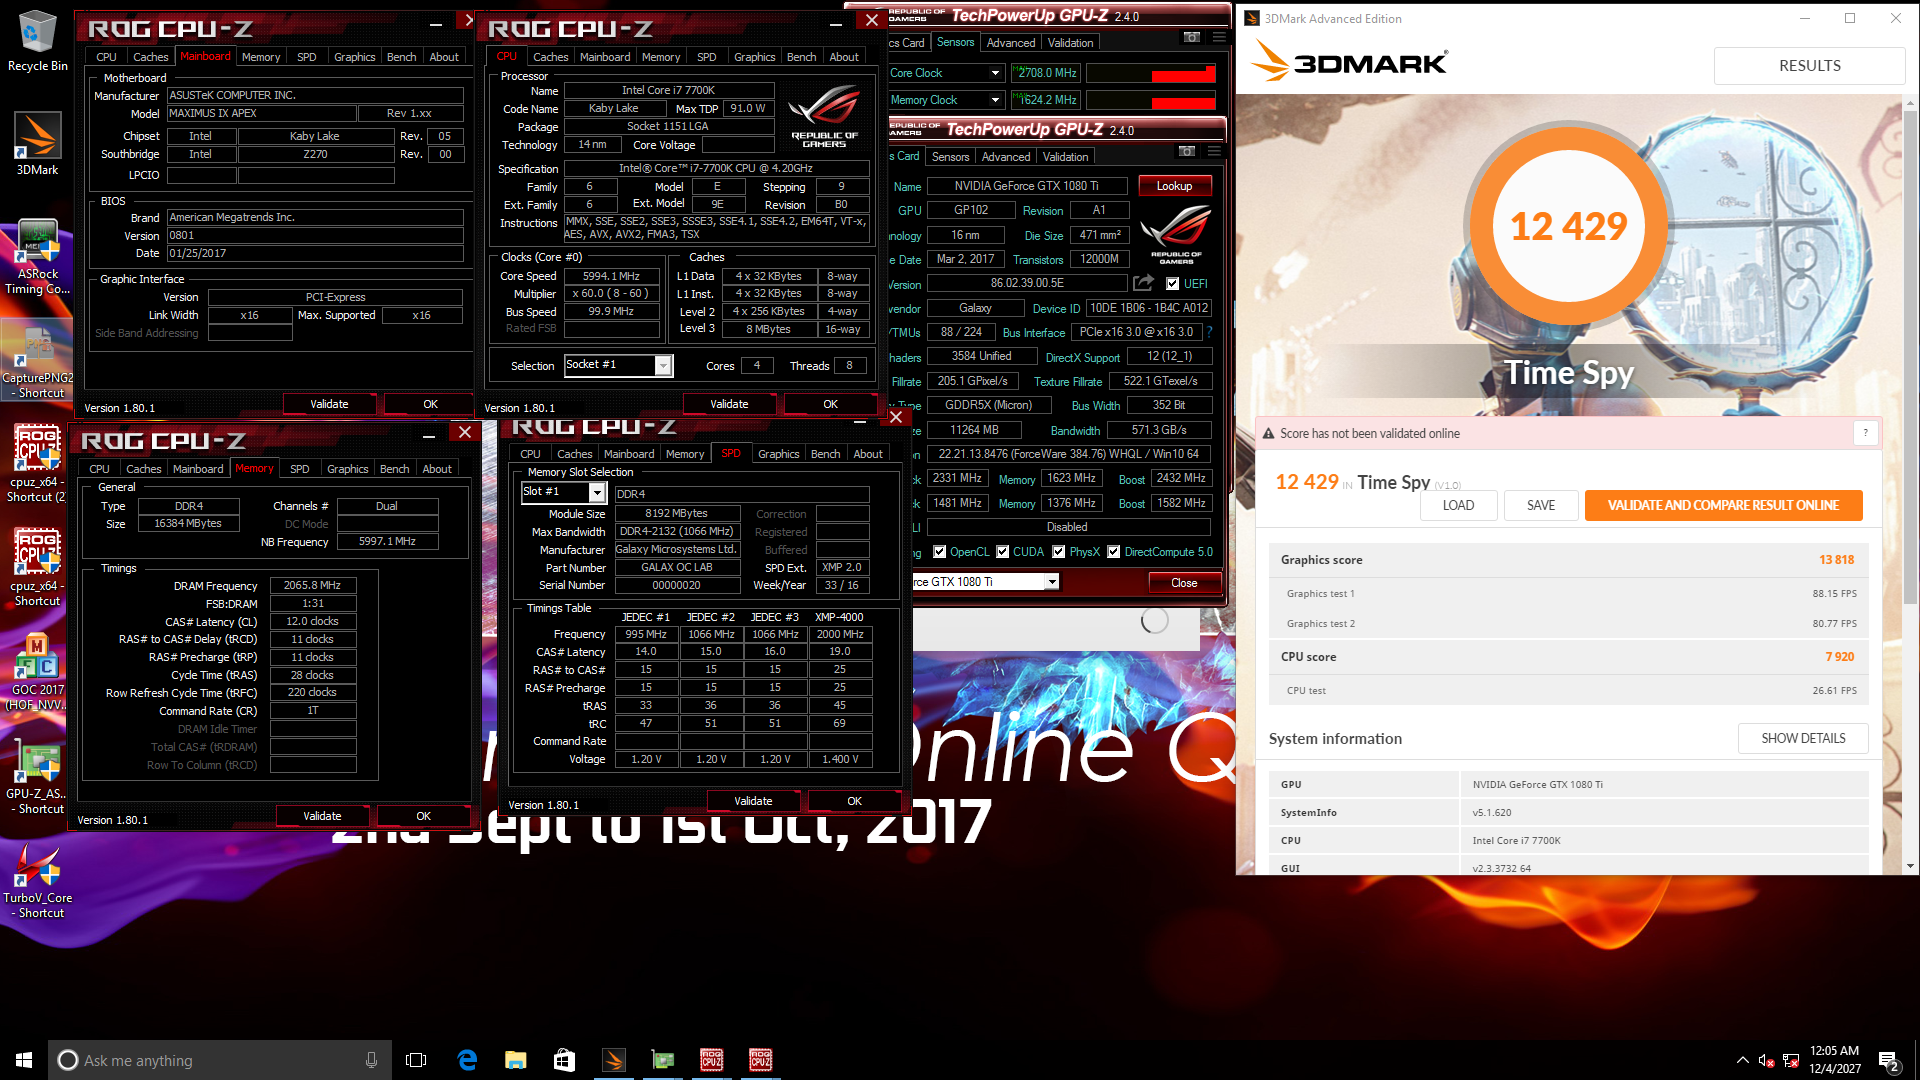This screenshot has width=1920, height=1080.
Task: Show hidden system tray icons
Action: pos(1743,1060)
